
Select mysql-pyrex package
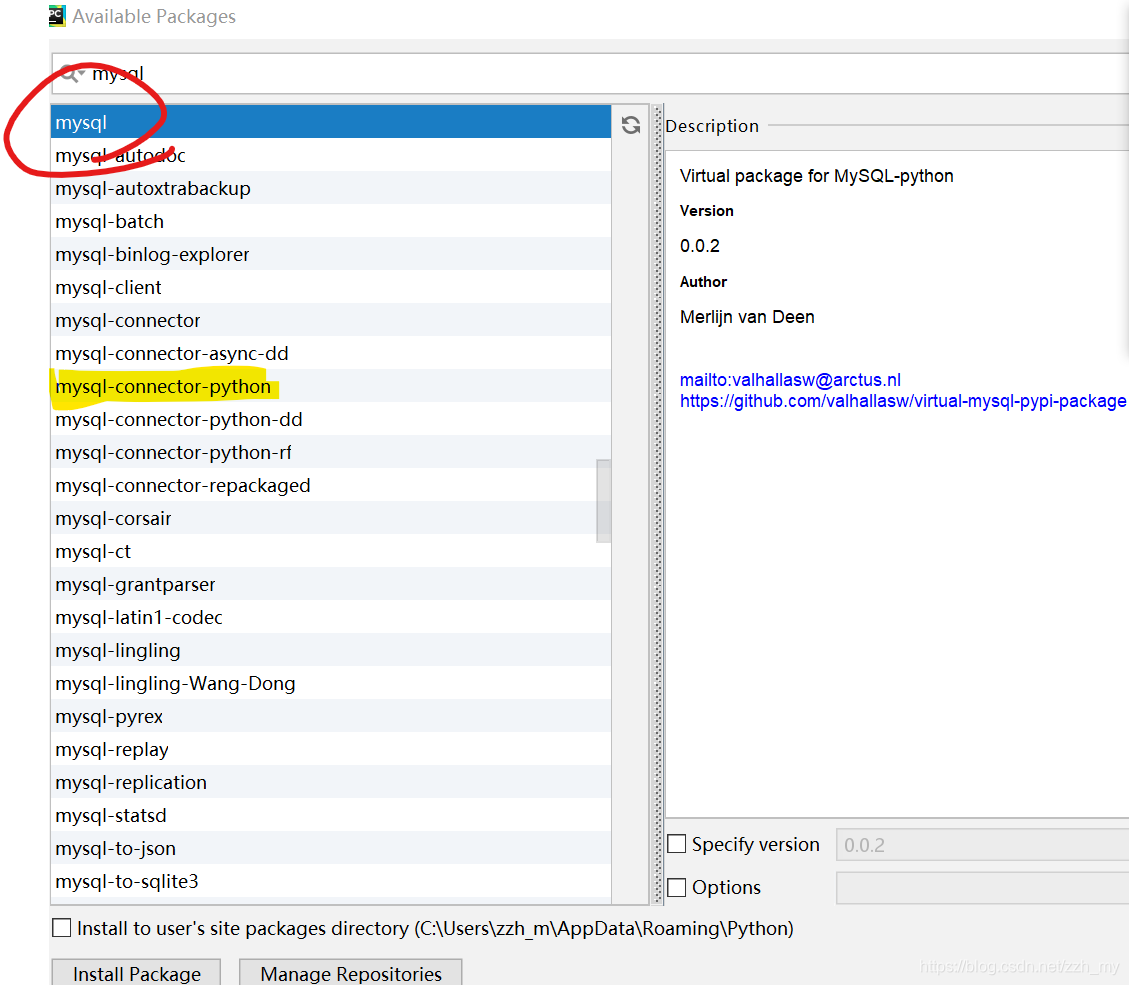[x=331, y=717]
